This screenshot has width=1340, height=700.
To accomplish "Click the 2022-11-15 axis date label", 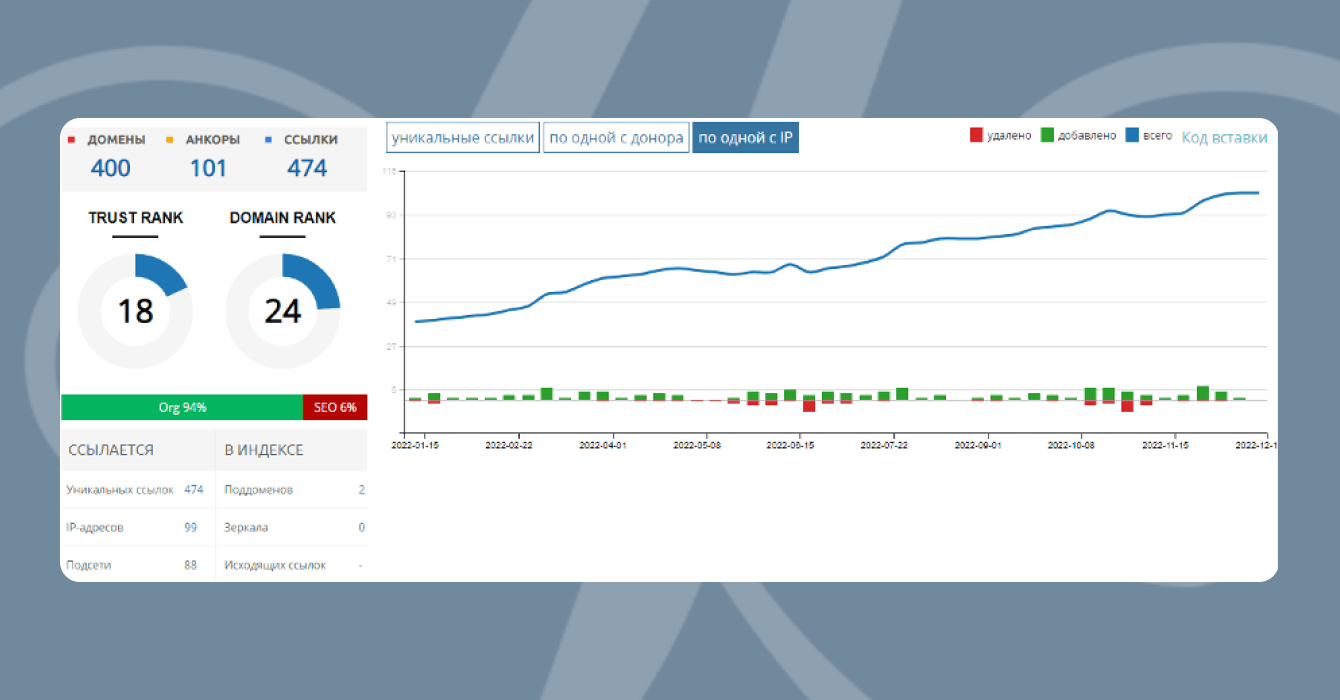I will click(x=1165, y=446).
